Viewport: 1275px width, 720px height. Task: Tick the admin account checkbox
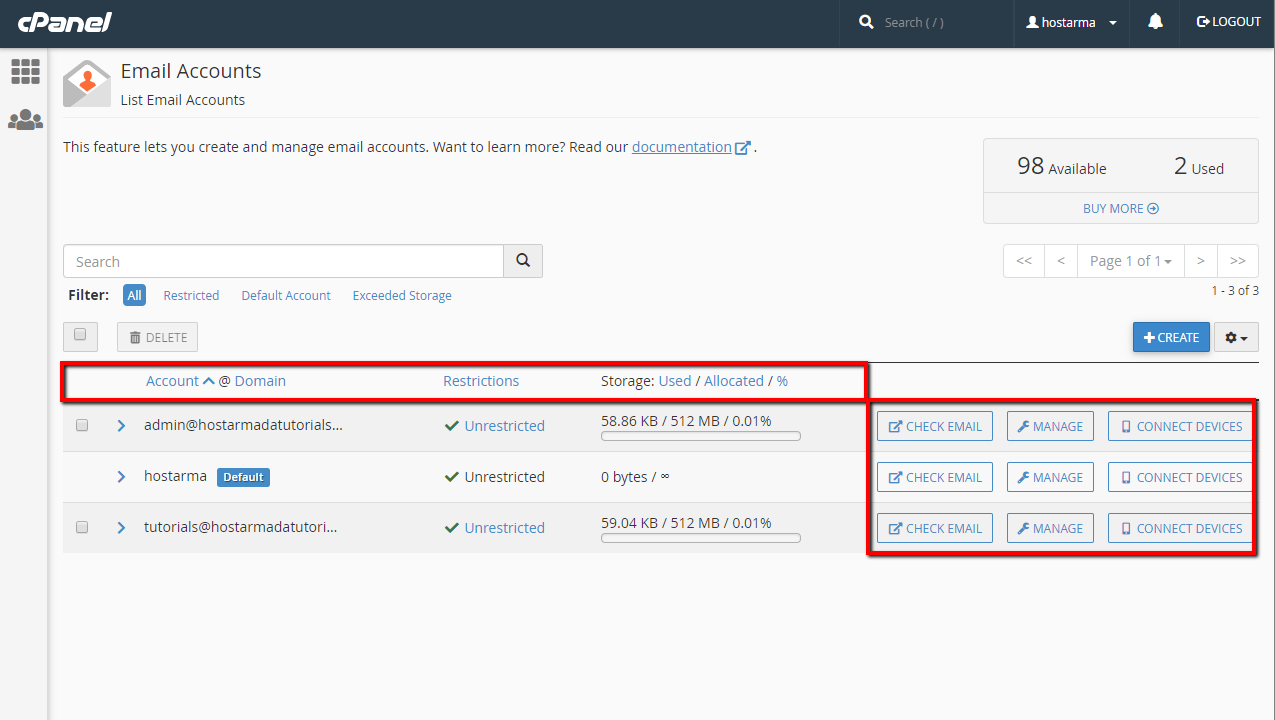click(82, 425)
